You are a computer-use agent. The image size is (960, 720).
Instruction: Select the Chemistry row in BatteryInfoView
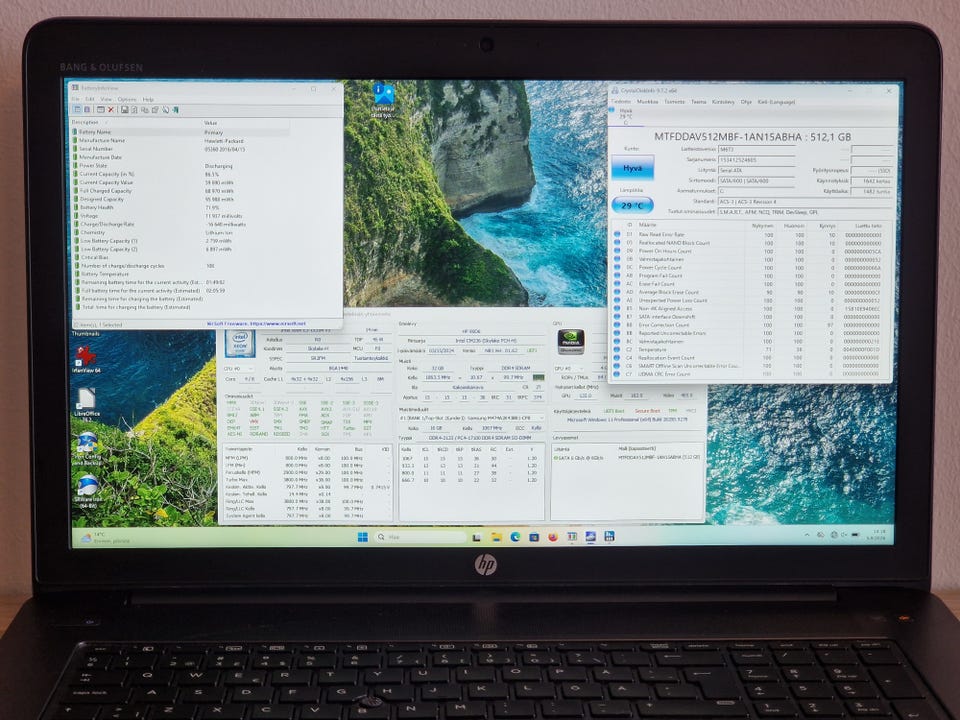(181, 232)
